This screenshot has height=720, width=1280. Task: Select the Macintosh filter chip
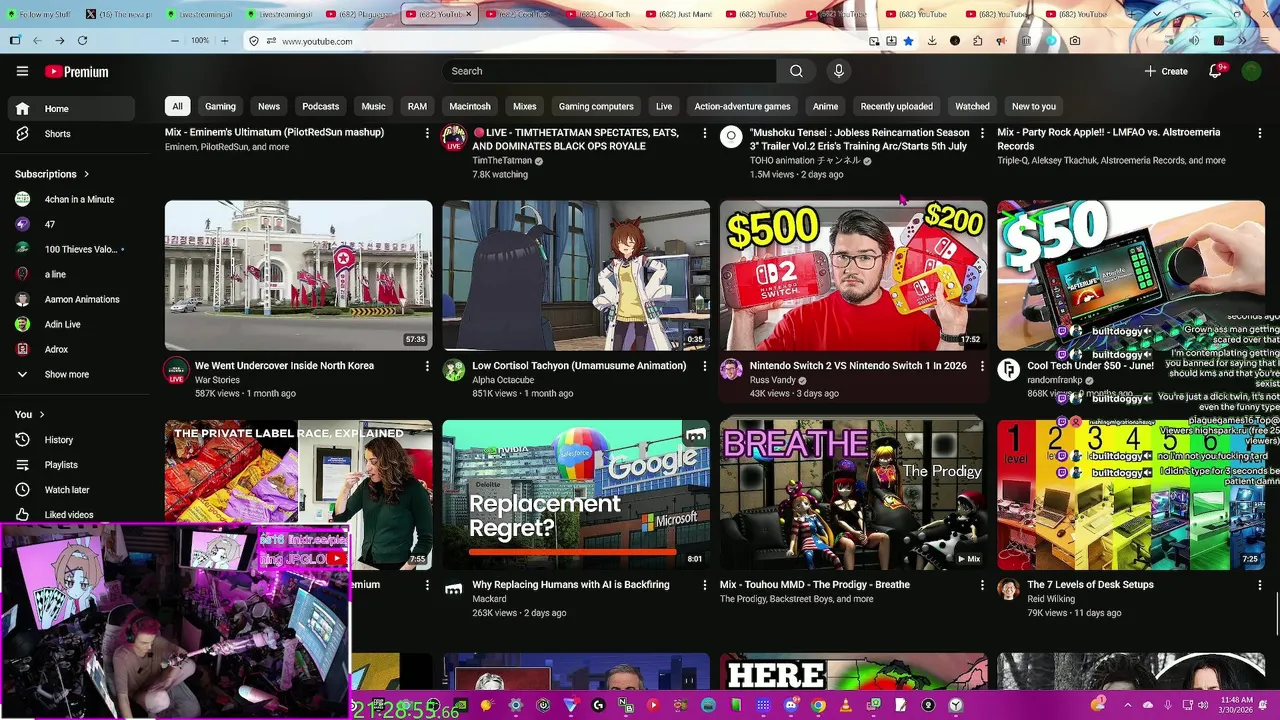pos(470,106)
